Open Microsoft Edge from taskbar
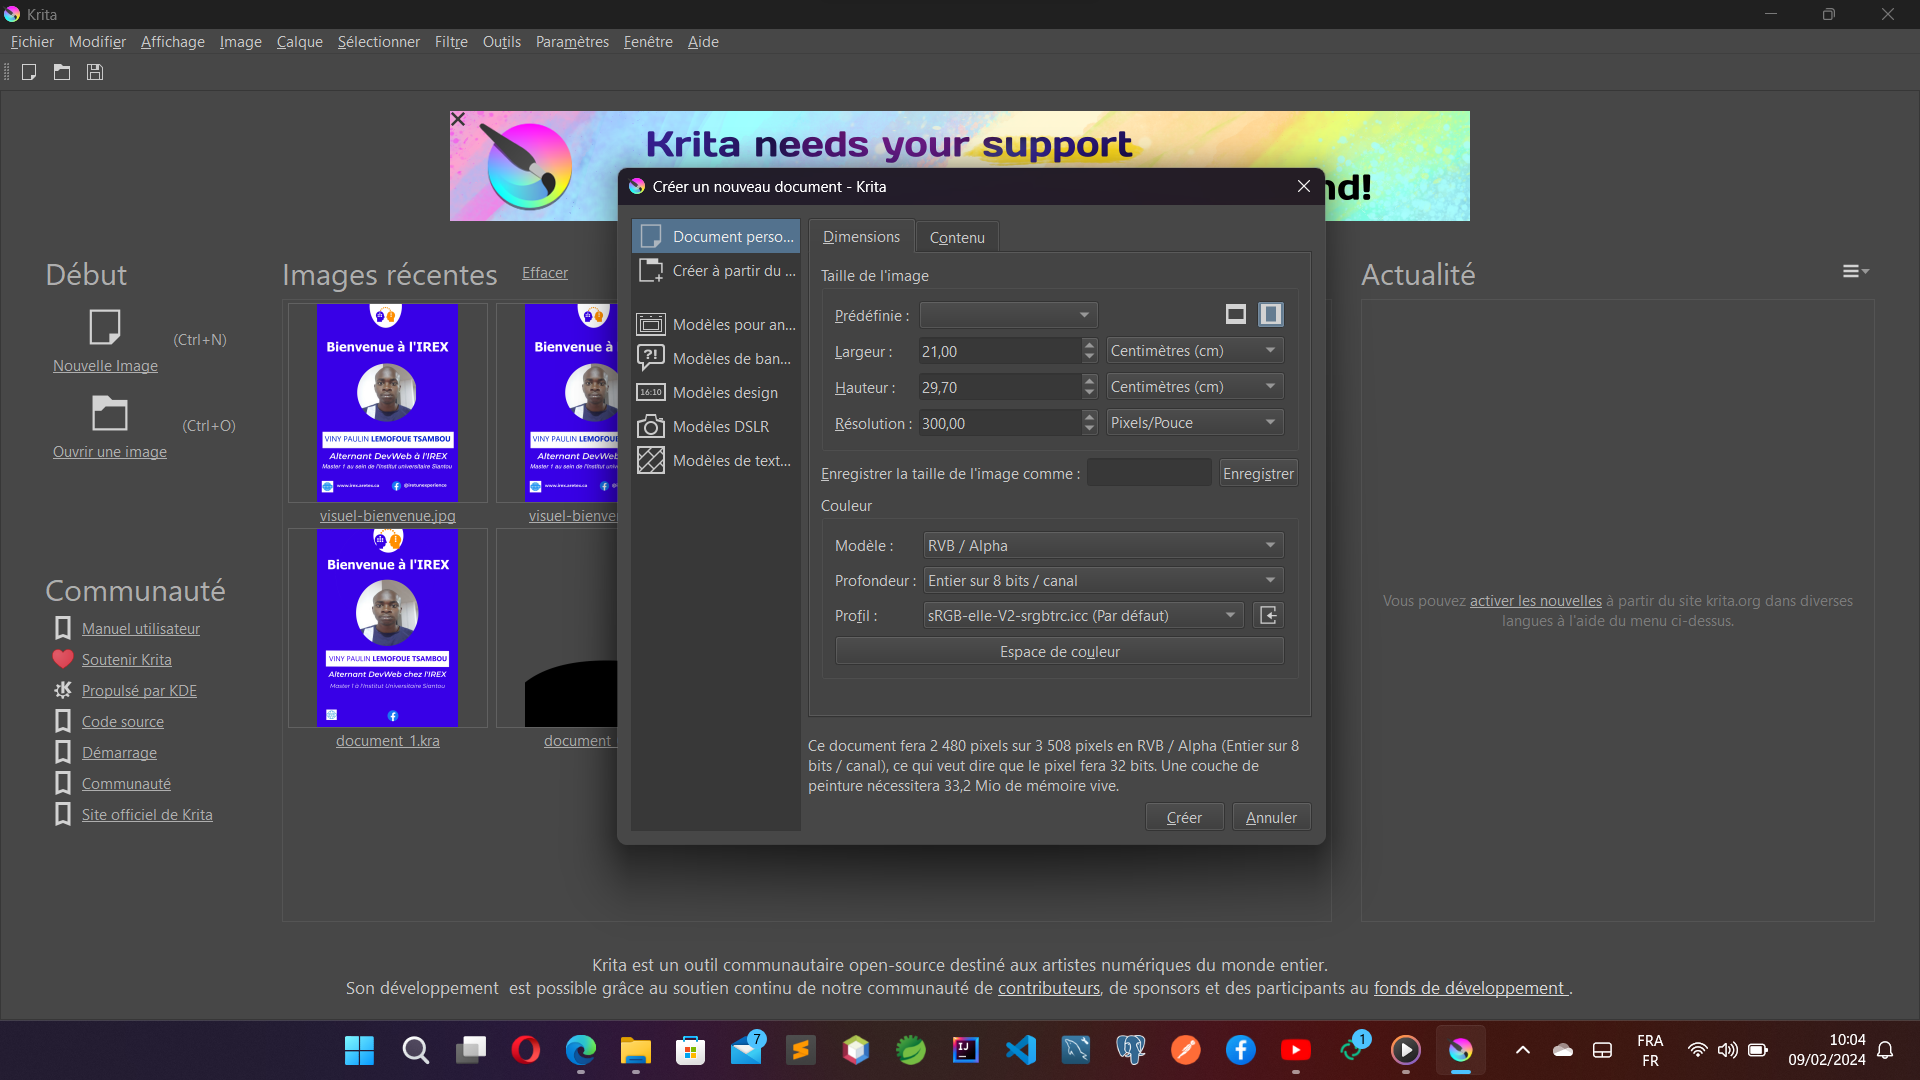Viewport: 1920px width, 1080px height. pyautogui.click(x=580, y=1050)
